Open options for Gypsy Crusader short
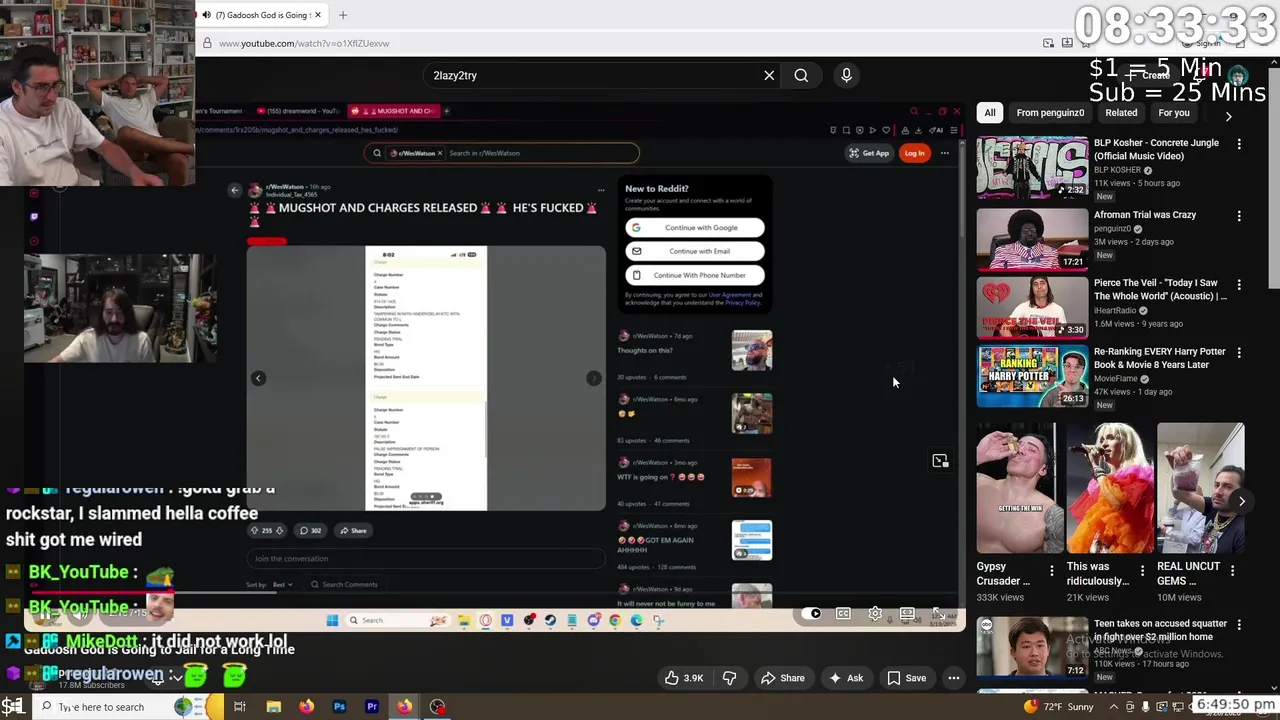The image size is (1280, 720). coord(1051,570)
